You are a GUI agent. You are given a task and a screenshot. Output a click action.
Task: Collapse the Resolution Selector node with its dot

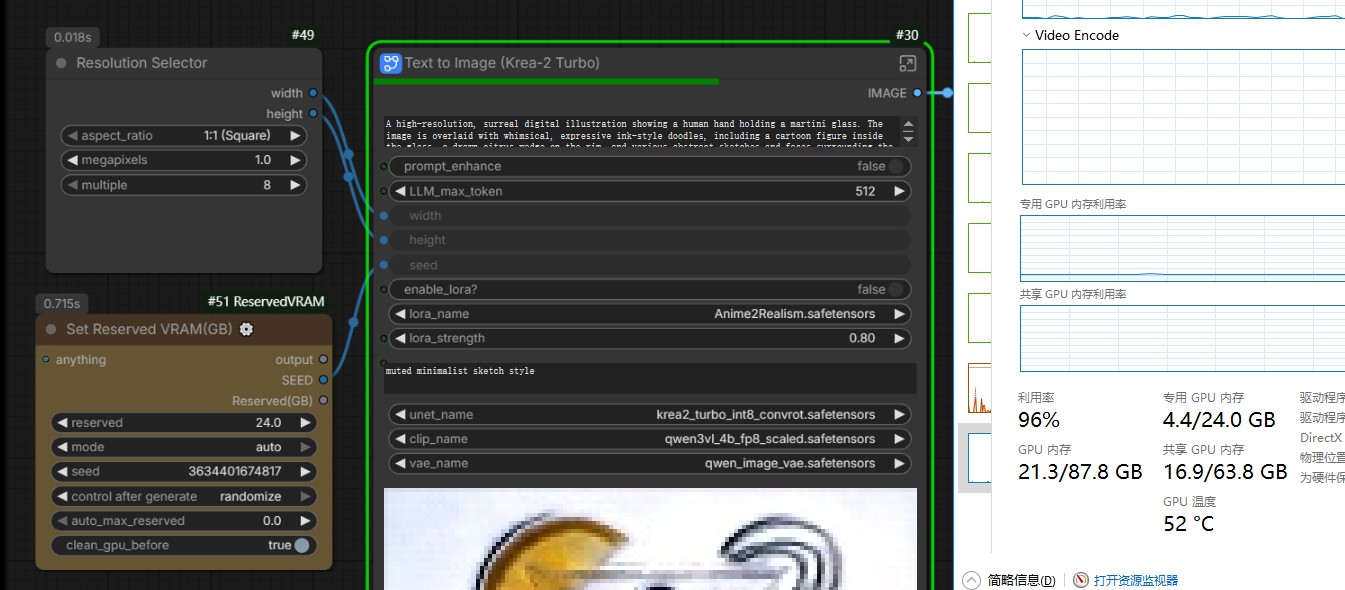point(61,63)
